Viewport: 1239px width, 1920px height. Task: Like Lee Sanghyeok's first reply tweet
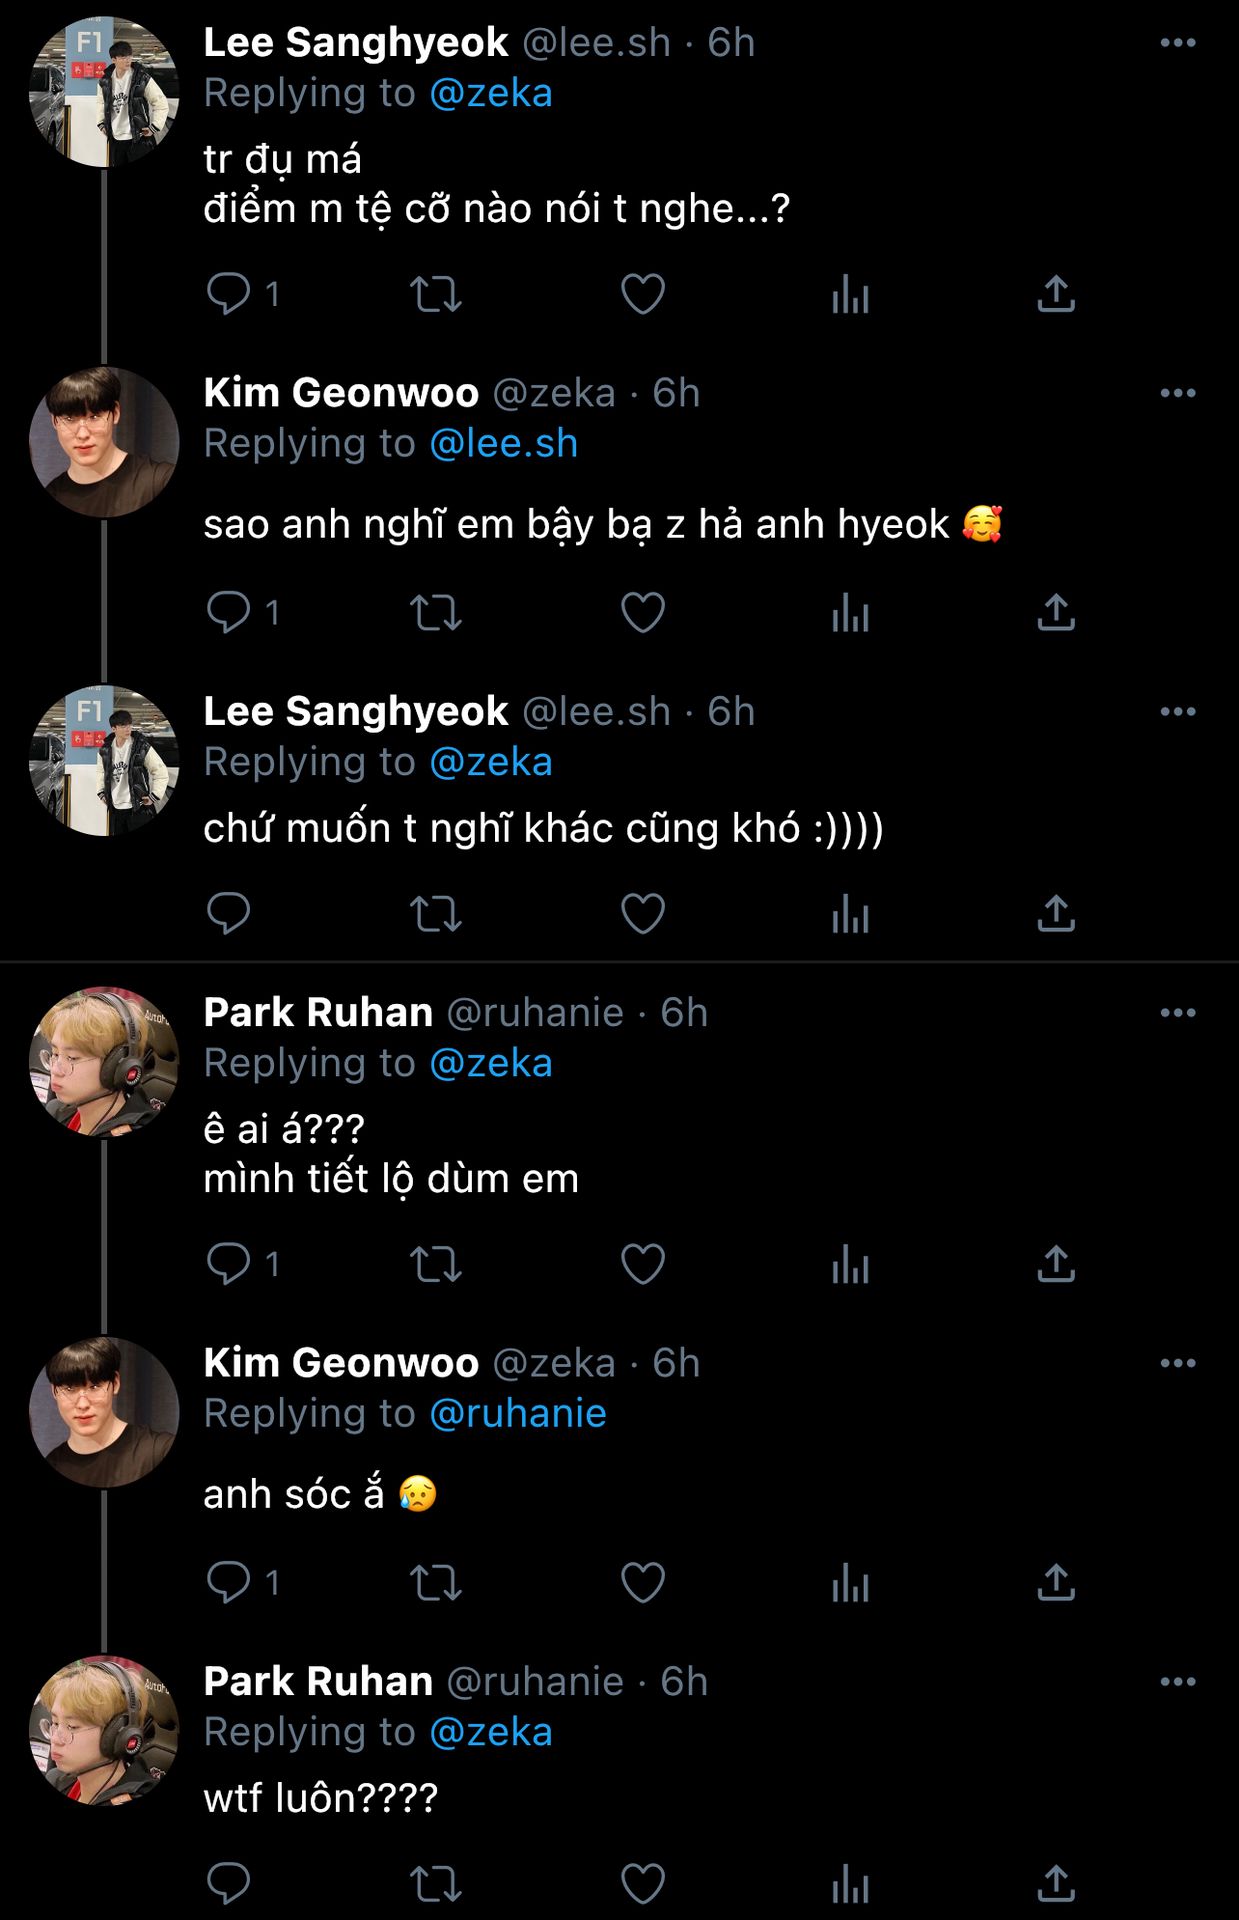click(x=642, y=294)
